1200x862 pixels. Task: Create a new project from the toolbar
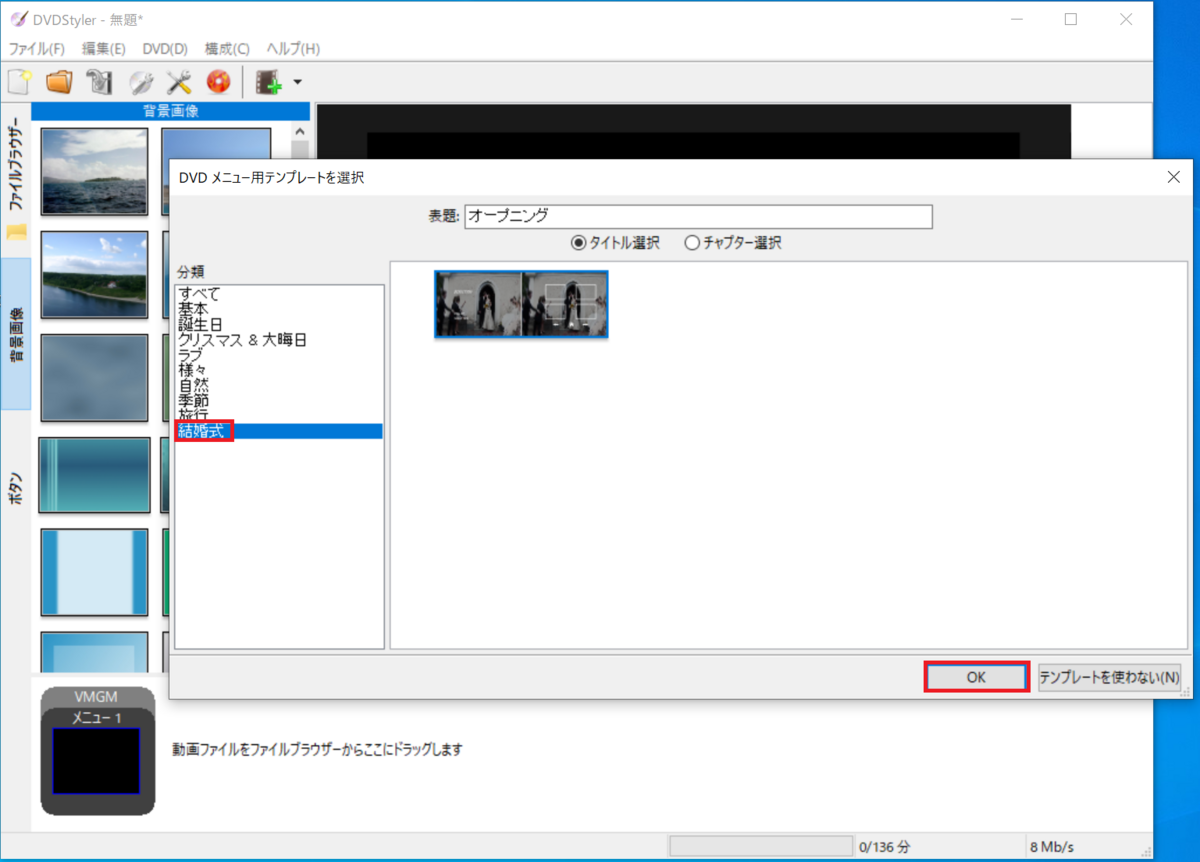(19, 82)
